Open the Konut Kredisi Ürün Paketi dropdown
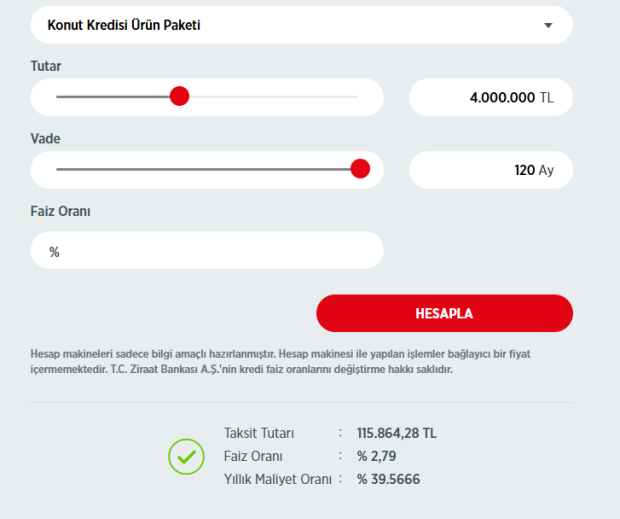The image size is (620, 519). pos(300,25)
